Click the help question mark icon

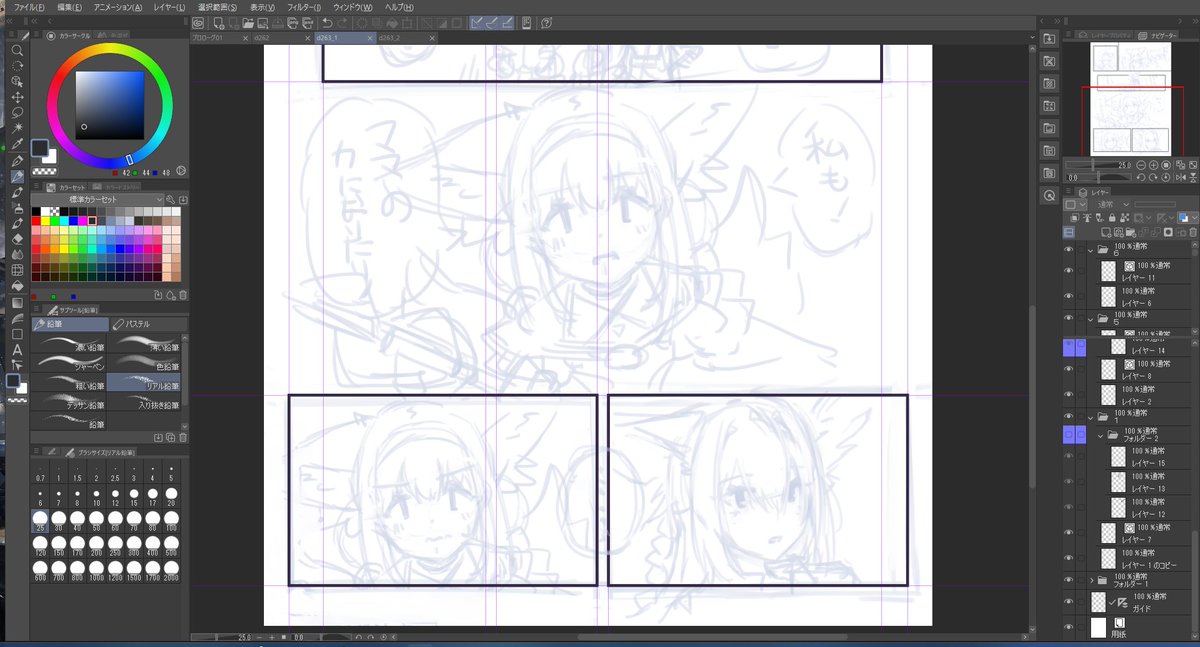(x=548, y=23)
